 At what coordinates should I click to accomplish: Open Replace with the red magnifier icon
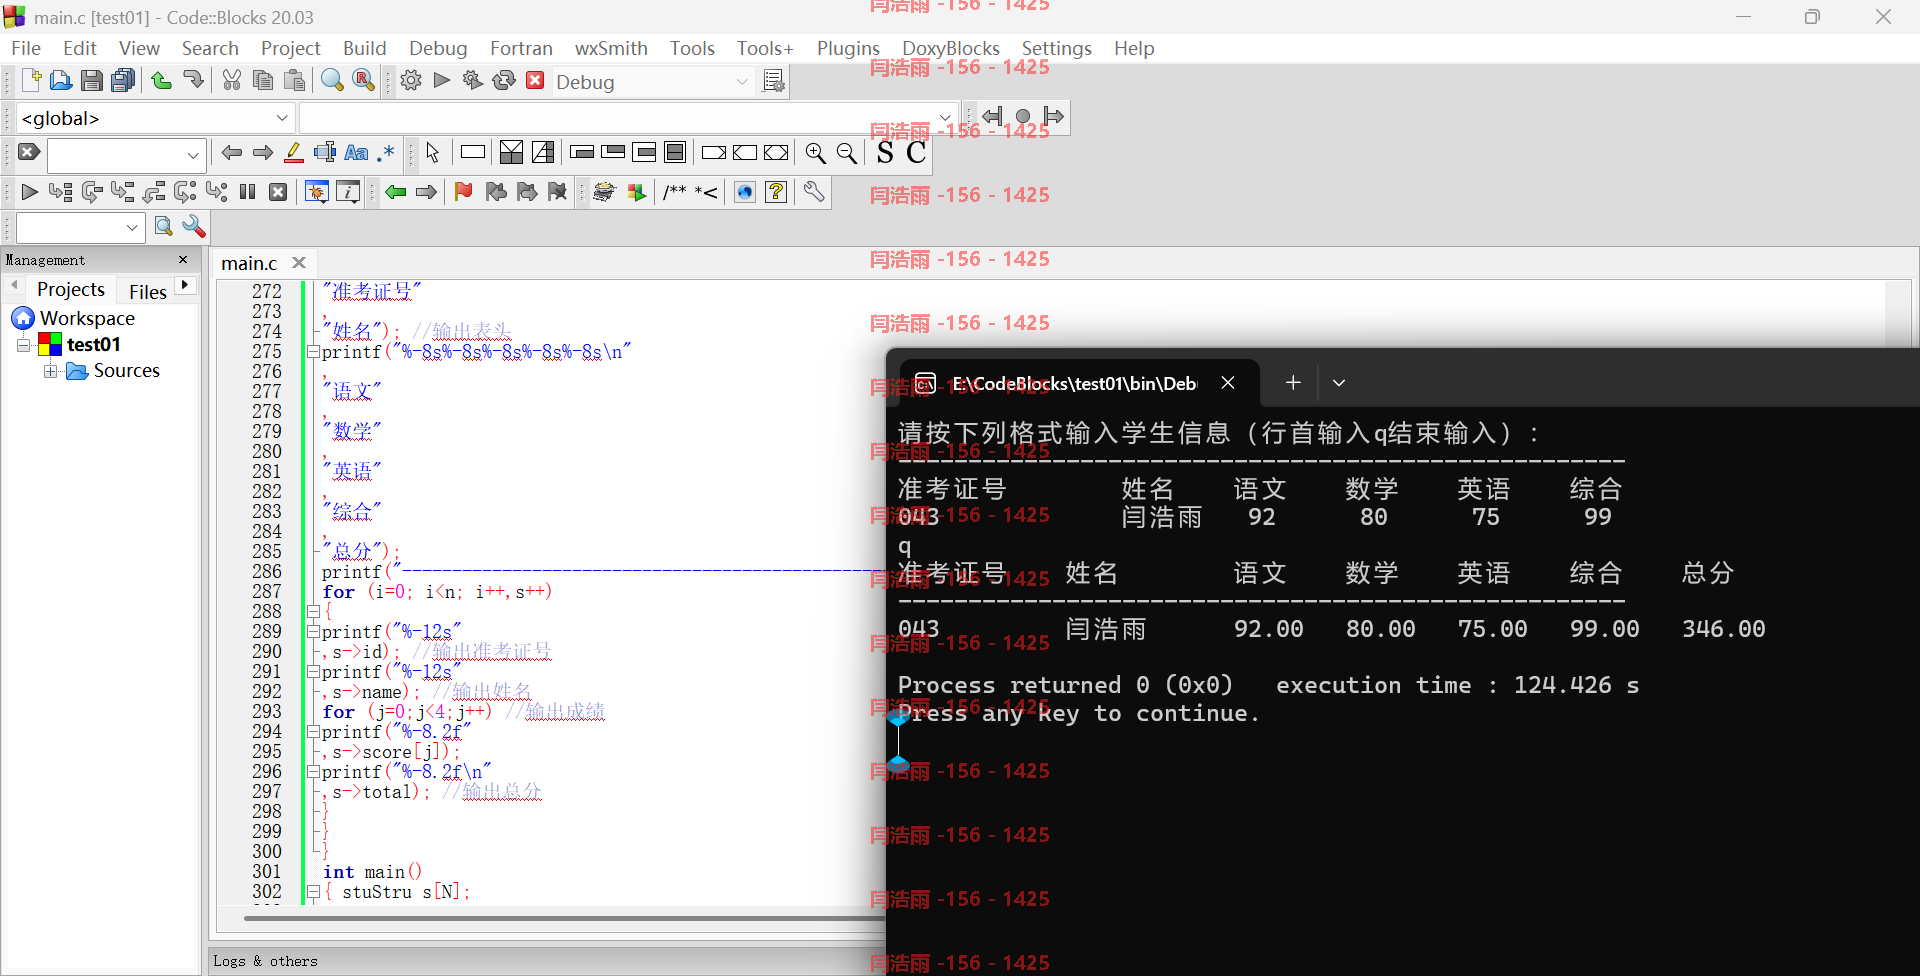coord(364,81)
